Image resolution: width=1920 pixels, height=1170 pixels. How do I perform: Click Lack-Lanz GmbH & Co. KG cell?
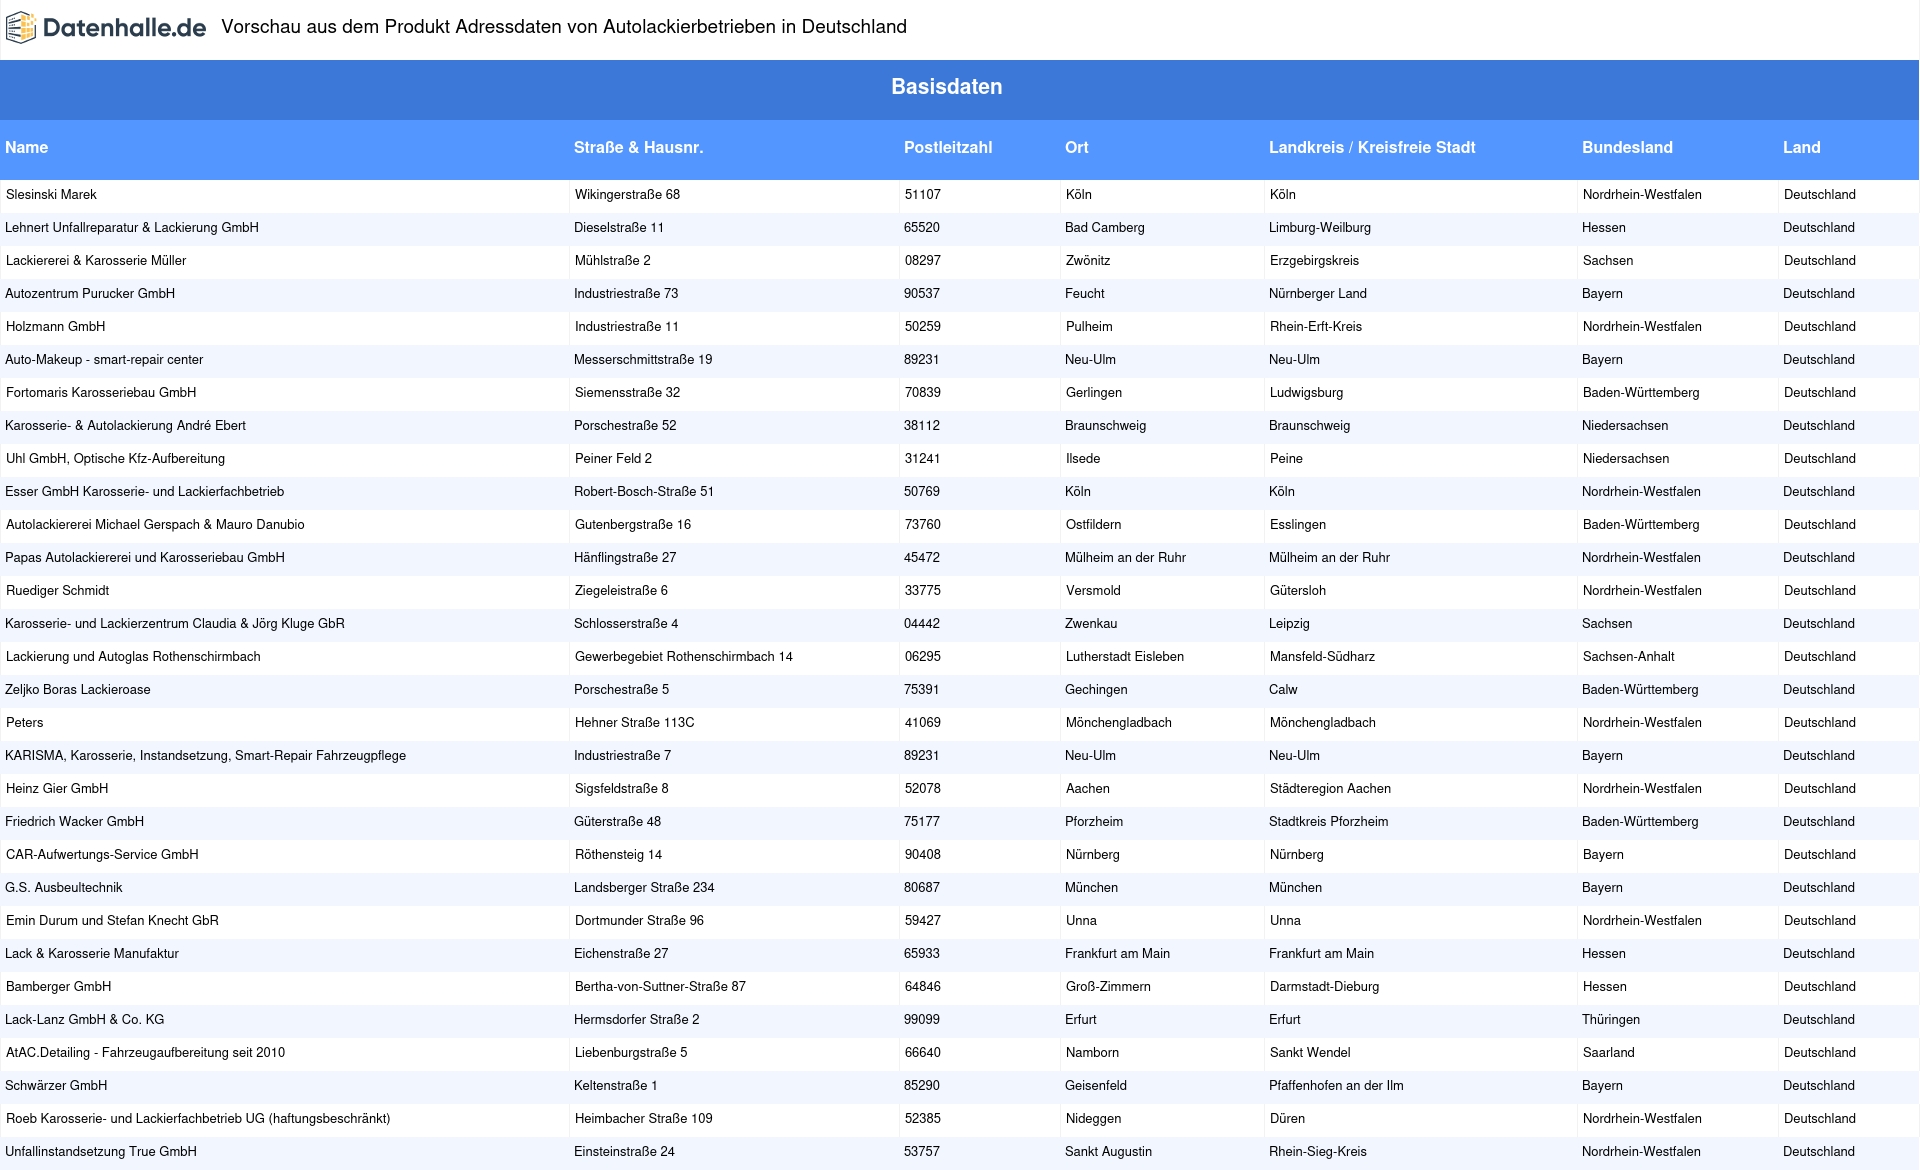(x=85, y=1020)
